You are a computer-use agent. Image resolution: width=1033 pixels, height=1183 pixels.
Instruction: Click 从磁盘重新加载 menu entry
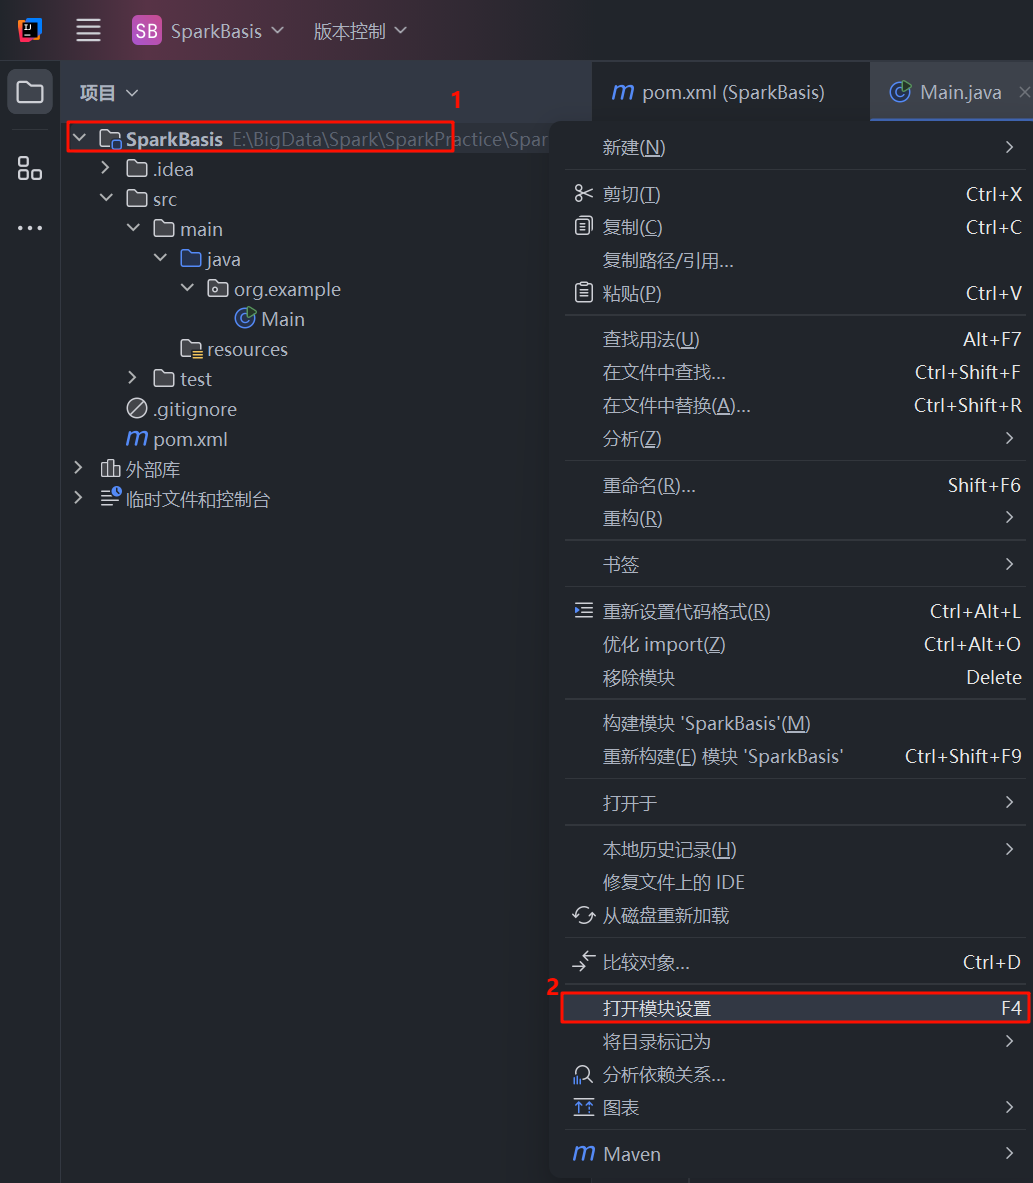tap(665, 915)
